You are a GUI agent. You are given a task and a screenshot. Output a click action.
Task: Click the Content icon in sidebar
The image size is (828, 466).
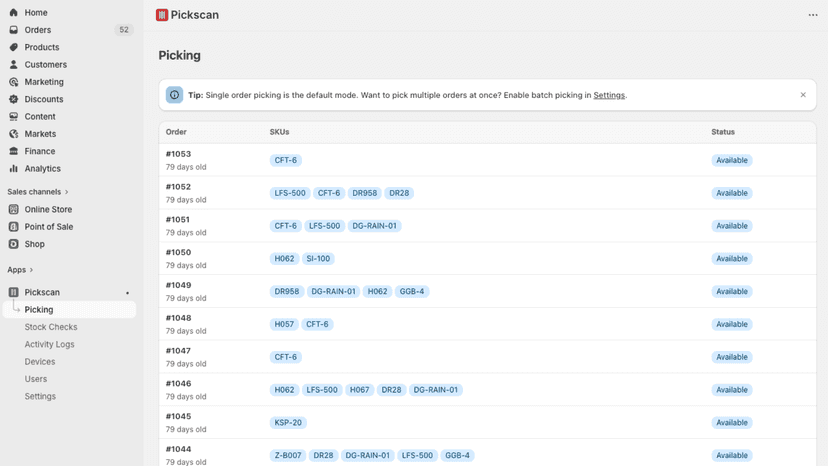[x=14, y=117]
